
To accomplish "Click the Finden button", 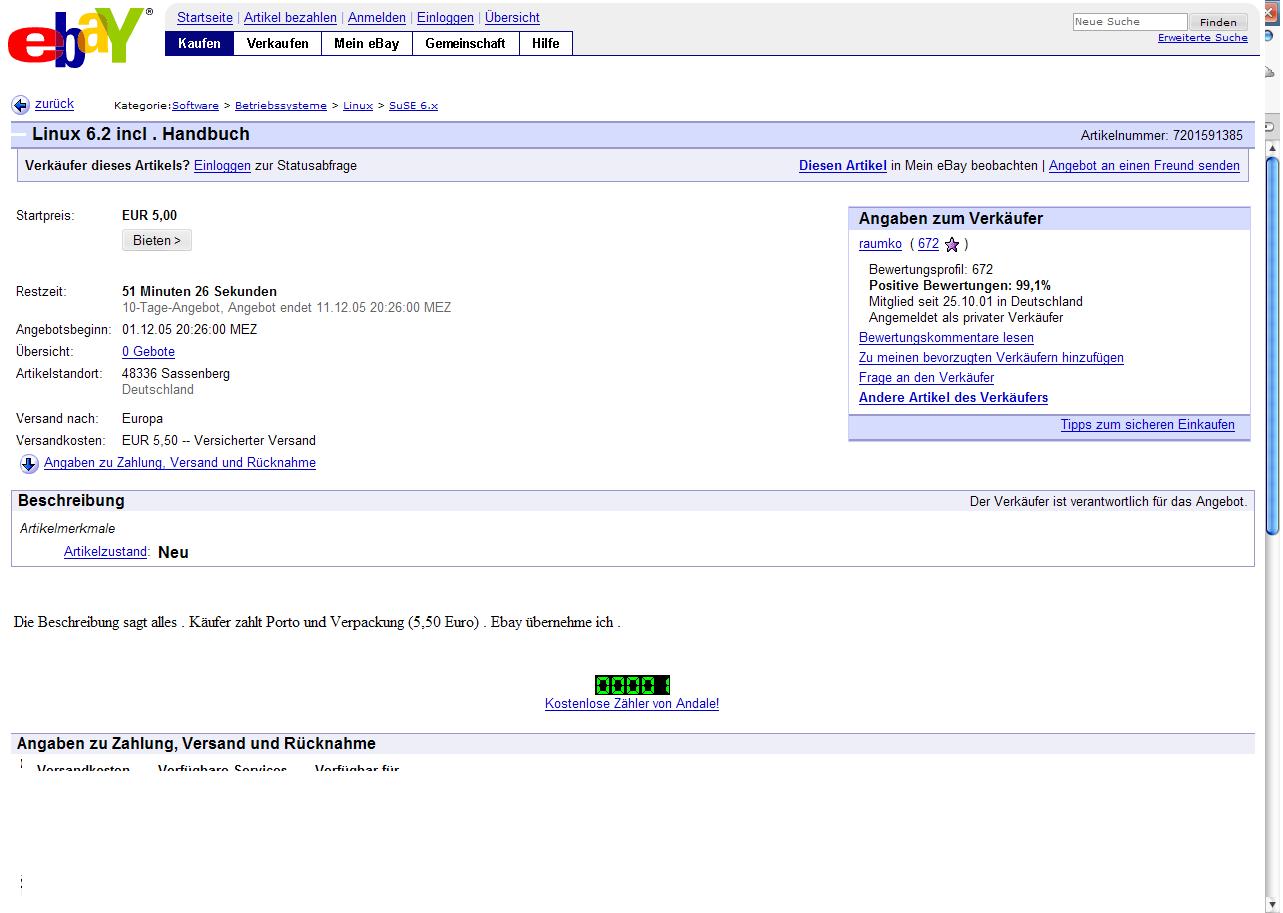I will pyautogui.click(x=1218, y=22).
